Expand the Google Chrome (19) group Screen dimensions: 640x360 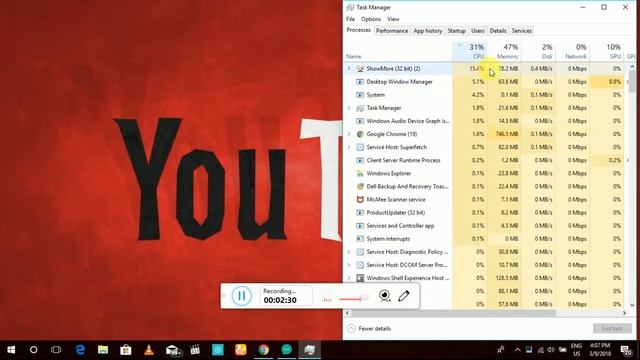coord(349,134)
